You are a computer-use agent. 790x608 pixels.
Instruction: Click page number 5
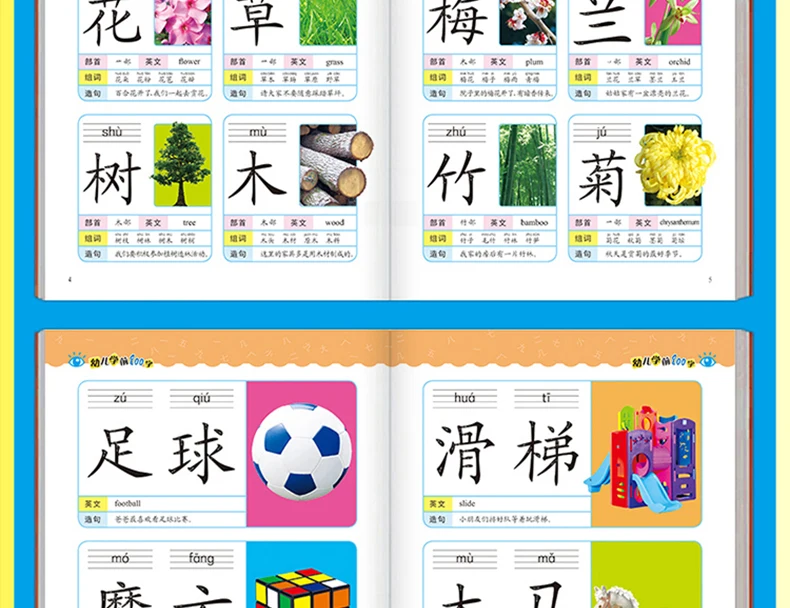710,280
